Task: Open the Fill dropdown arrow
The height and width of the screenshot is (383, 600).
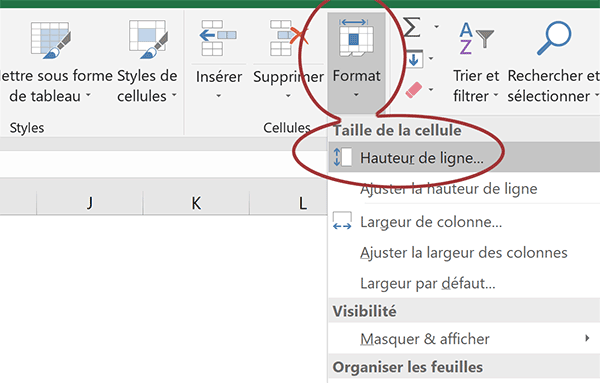Action: coord(431,59)
